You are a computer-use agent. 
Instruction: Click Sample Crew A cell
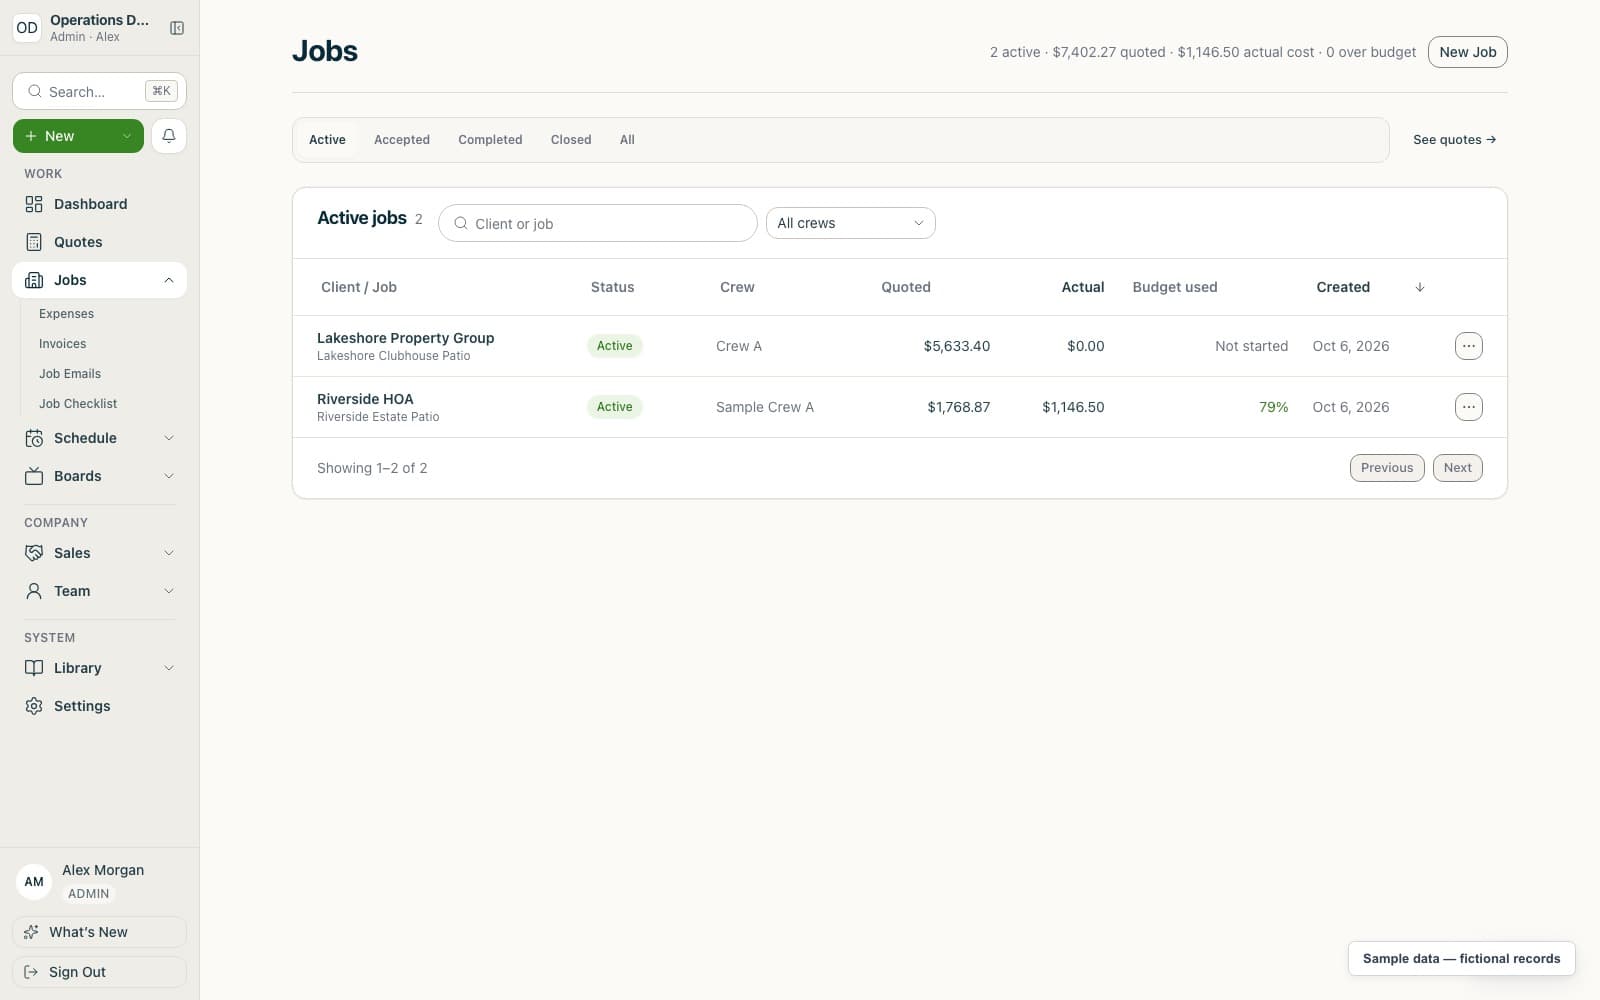click(x=765, y=407)
